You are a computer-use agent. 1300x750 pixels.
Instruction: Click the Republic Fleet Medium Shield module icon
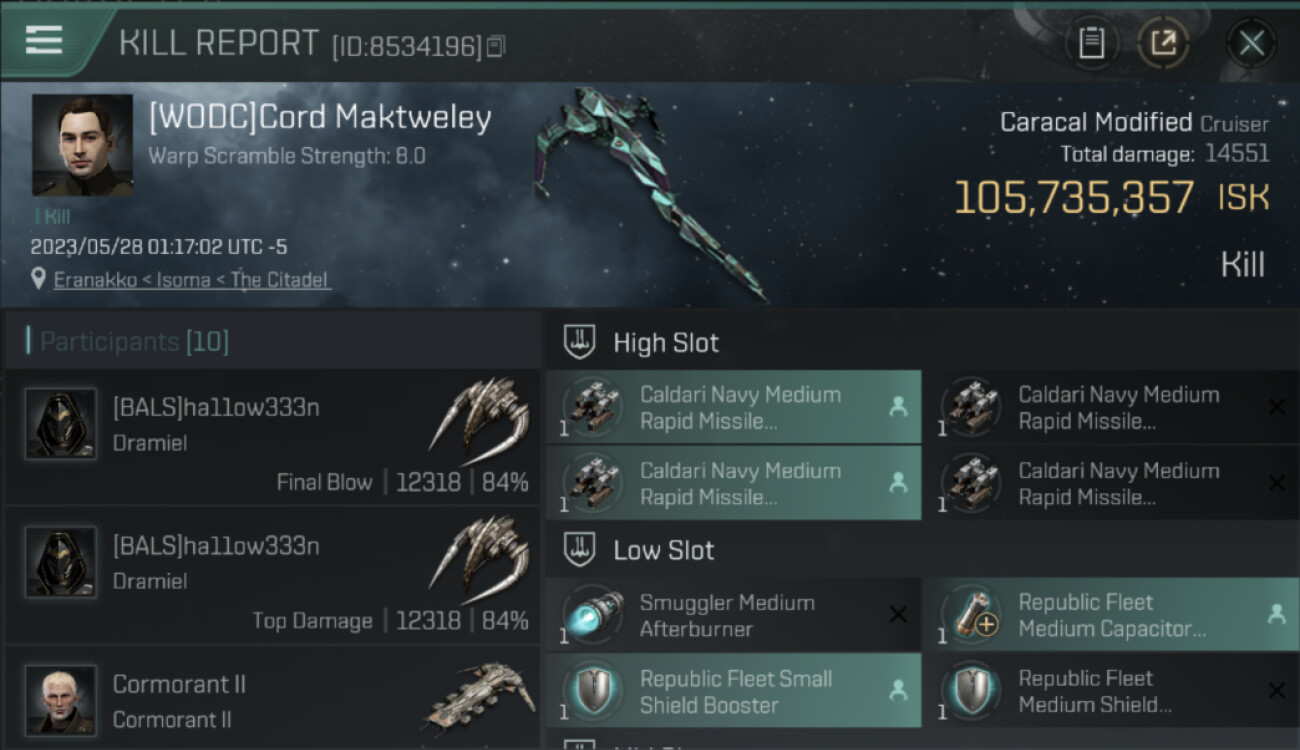pos(971,691)
